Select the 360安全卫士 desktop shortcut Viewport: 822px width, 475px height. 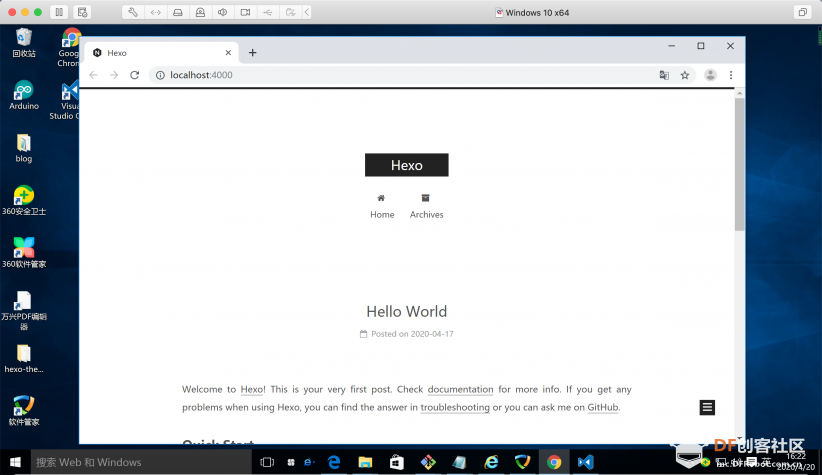click(24, 201)
